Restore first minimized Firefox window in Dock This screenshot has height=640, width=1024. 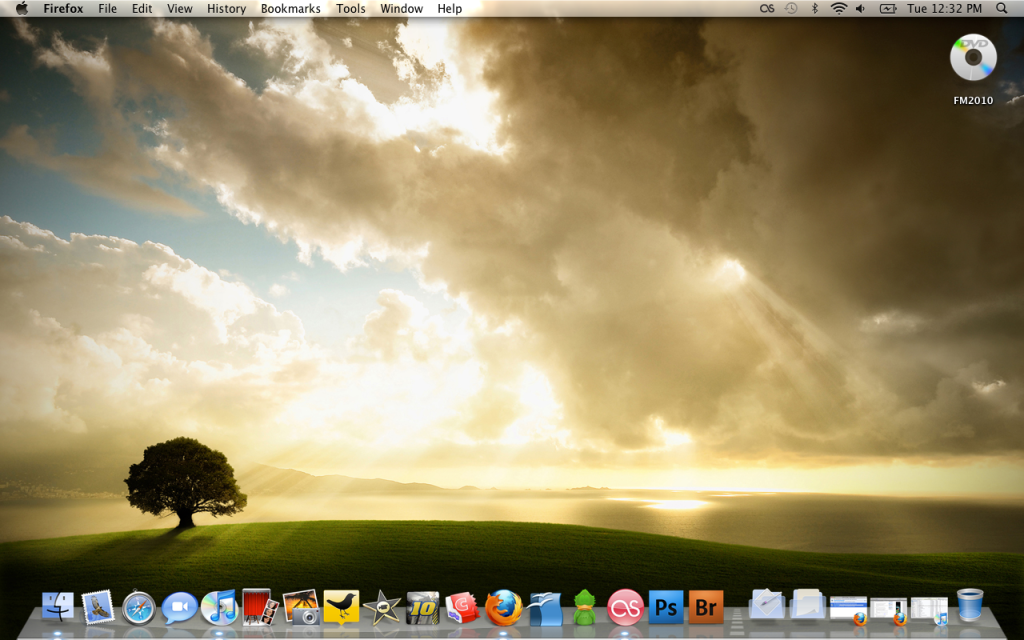[x=848, y=610]
